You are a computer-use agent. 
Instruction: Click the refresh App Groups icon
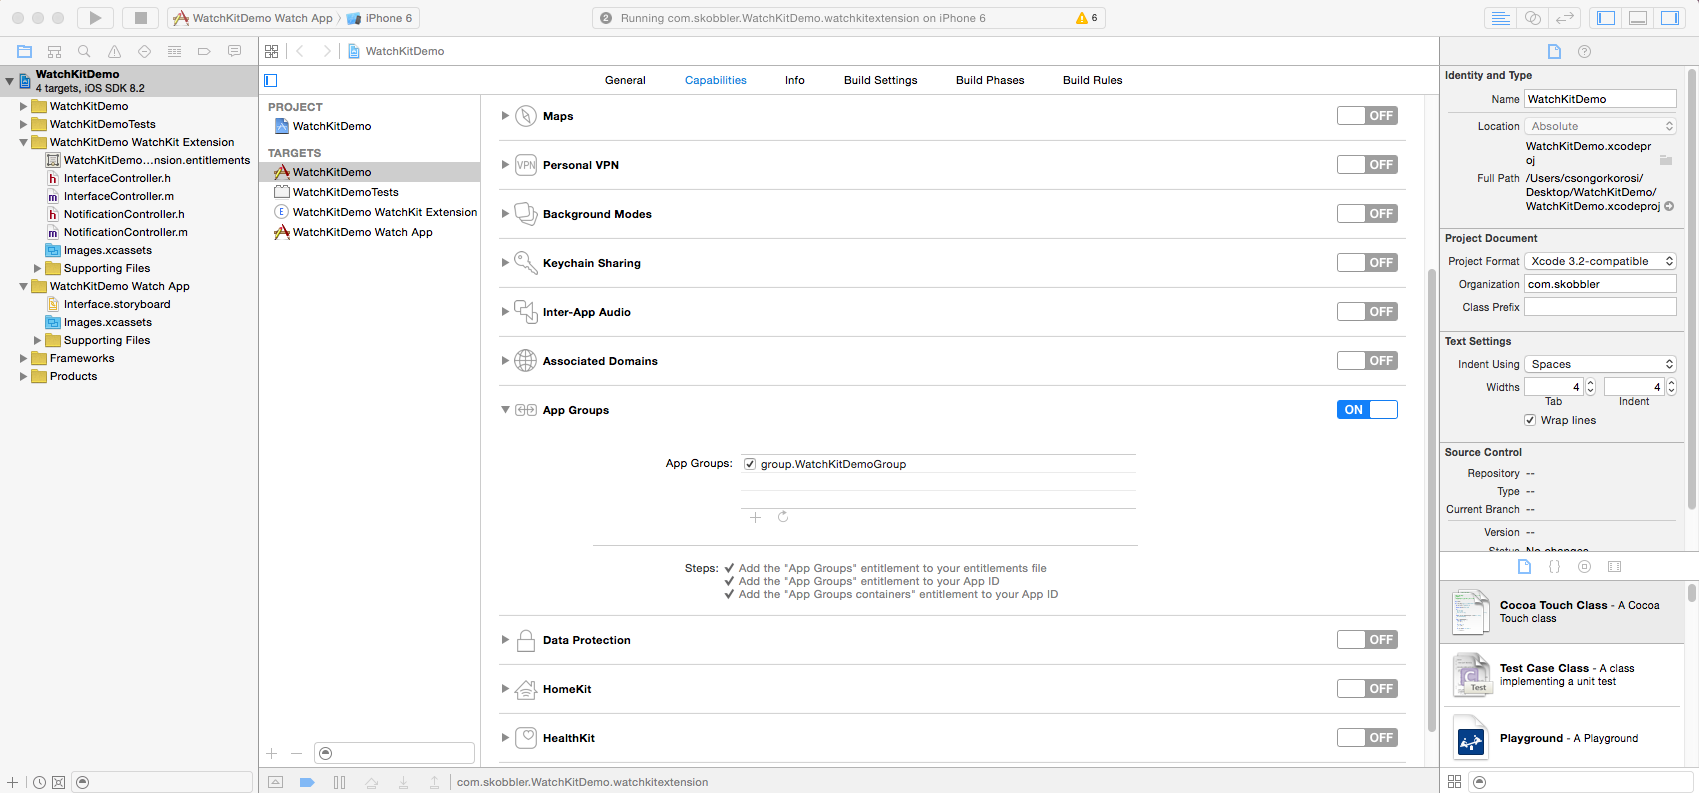[x=783, y=517]
